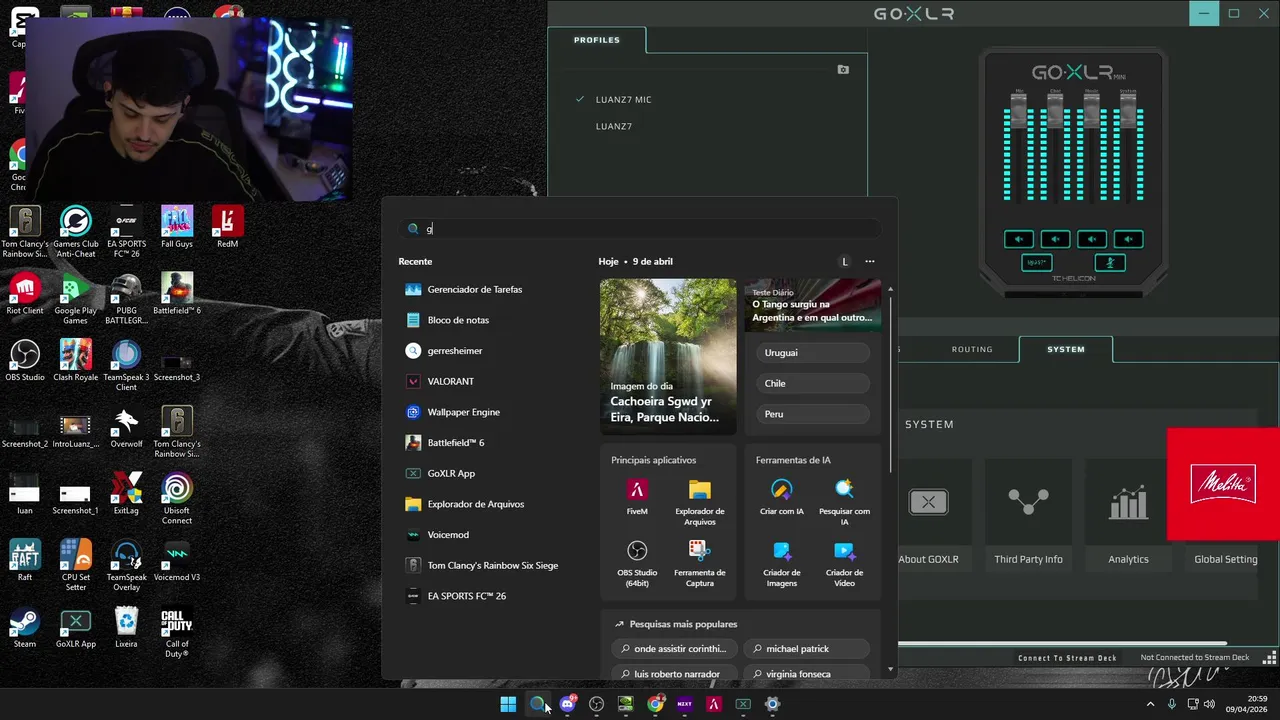This screenshot has width=1280, height=720.
Task: Adjust the Chat fader in GoXLR
Action: point(1055,112)
